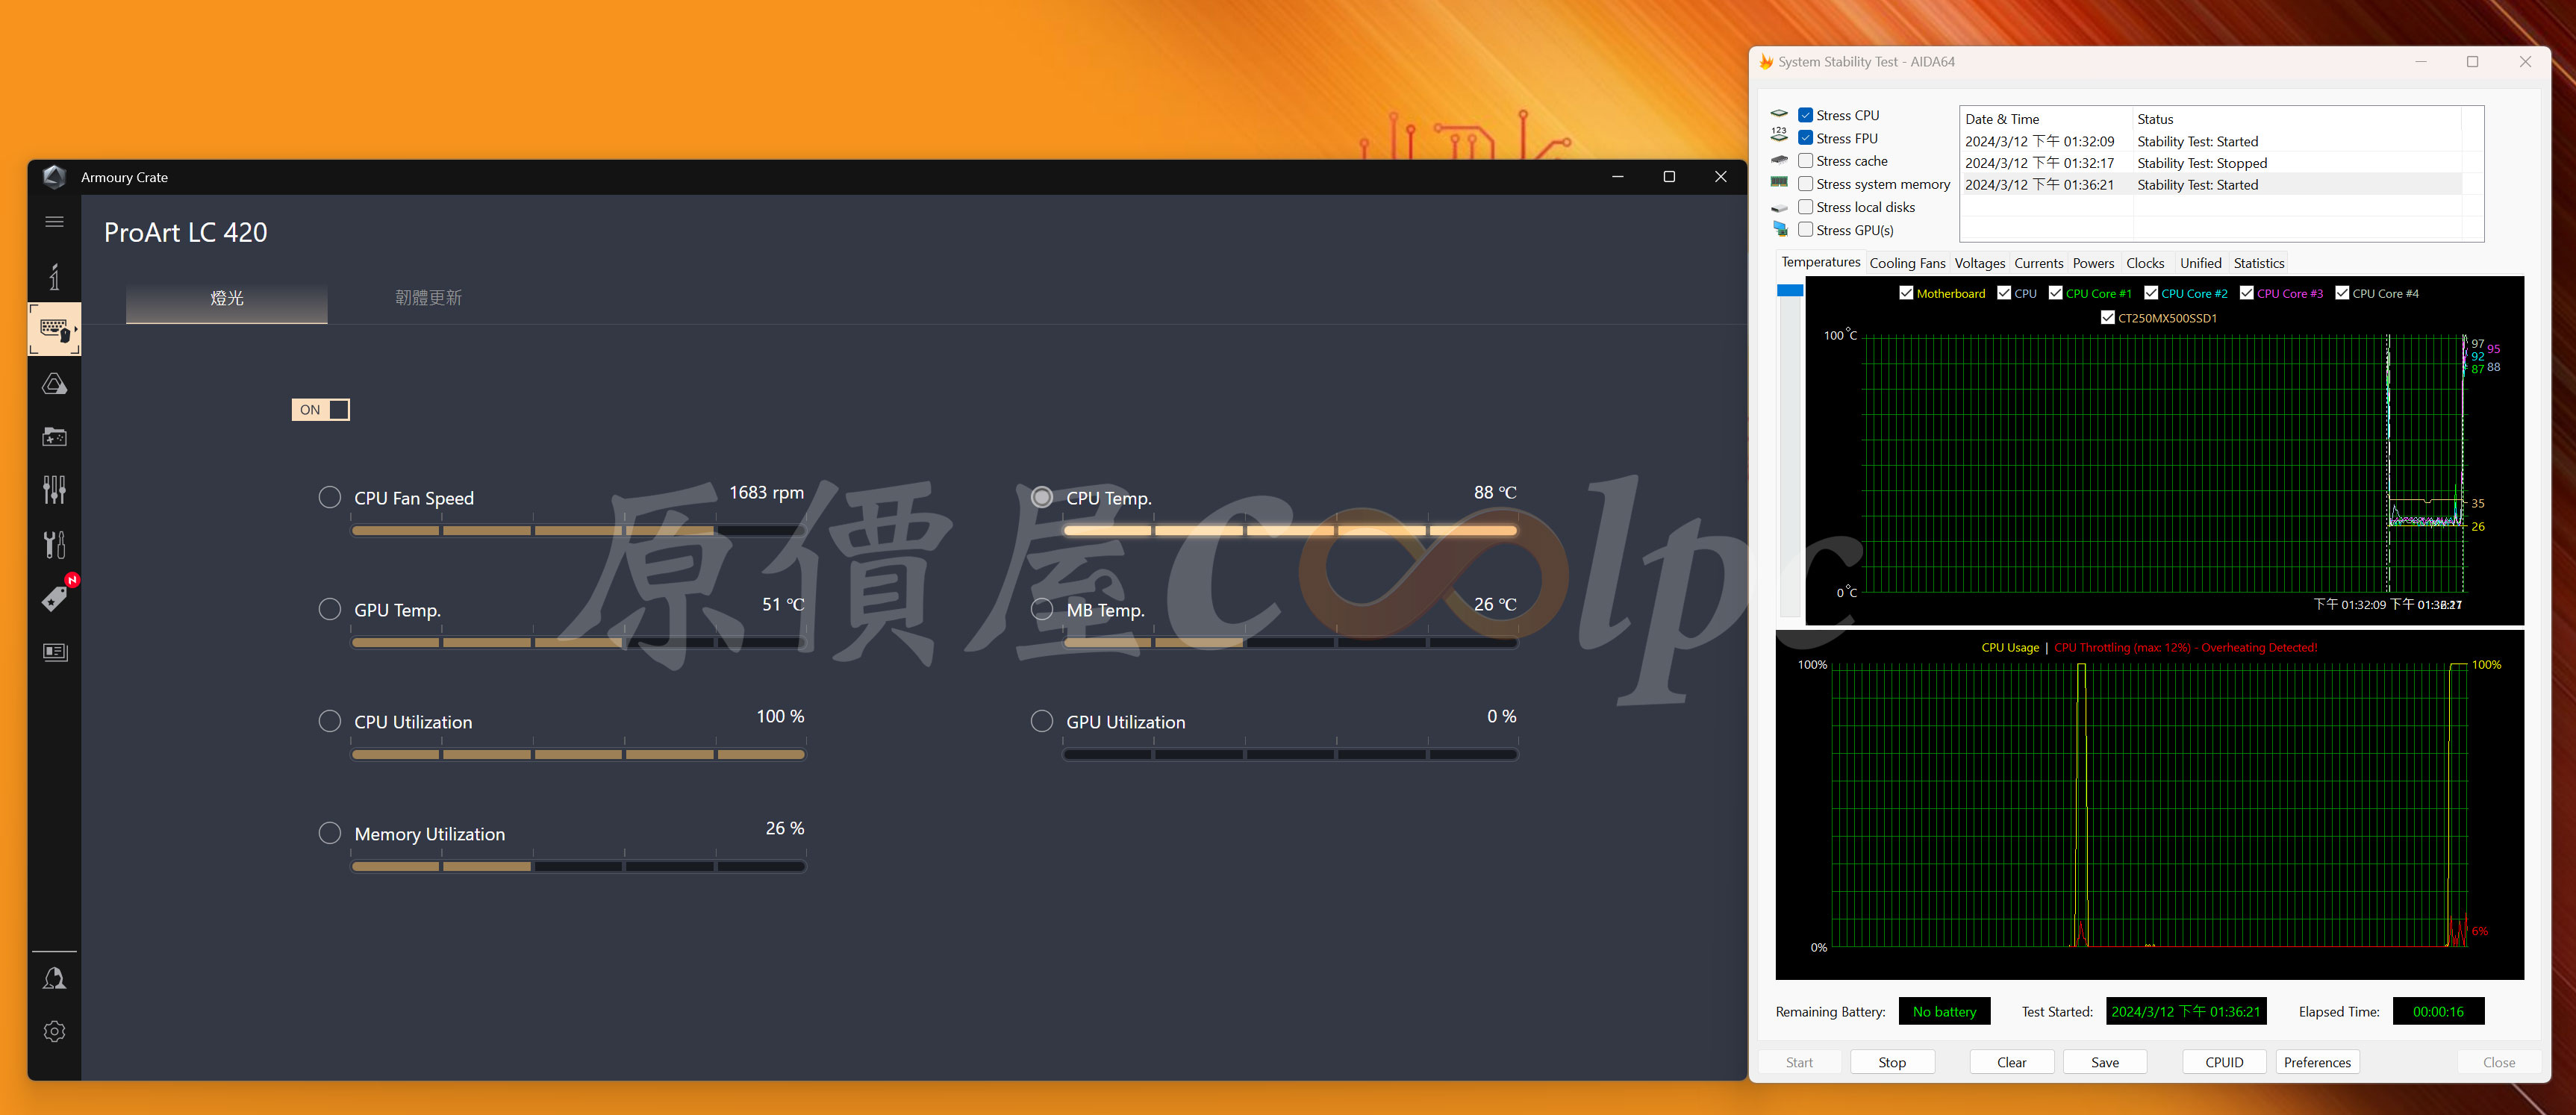The width and height of the screenshot is (2576, 1115).
Task: Open the Tools wrench icon in sidebar
Action: point(55,544)
